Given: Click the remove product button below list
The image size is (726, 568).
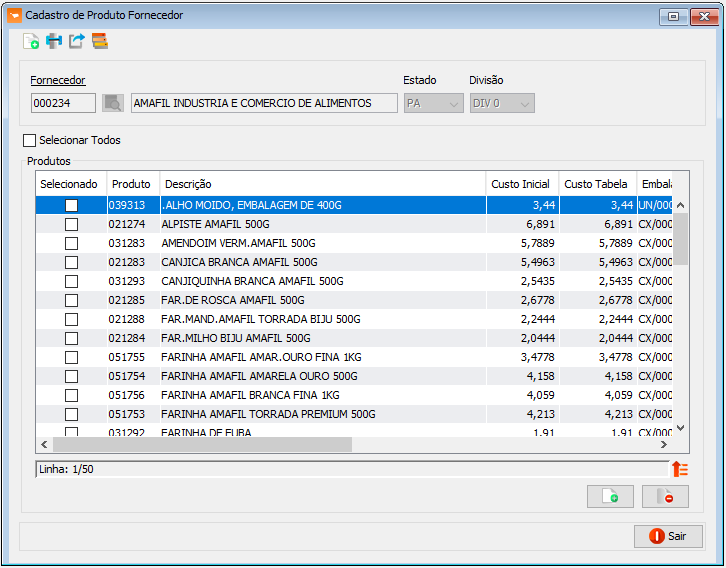Looking at the screenshot, I should [x=665, y=497].
